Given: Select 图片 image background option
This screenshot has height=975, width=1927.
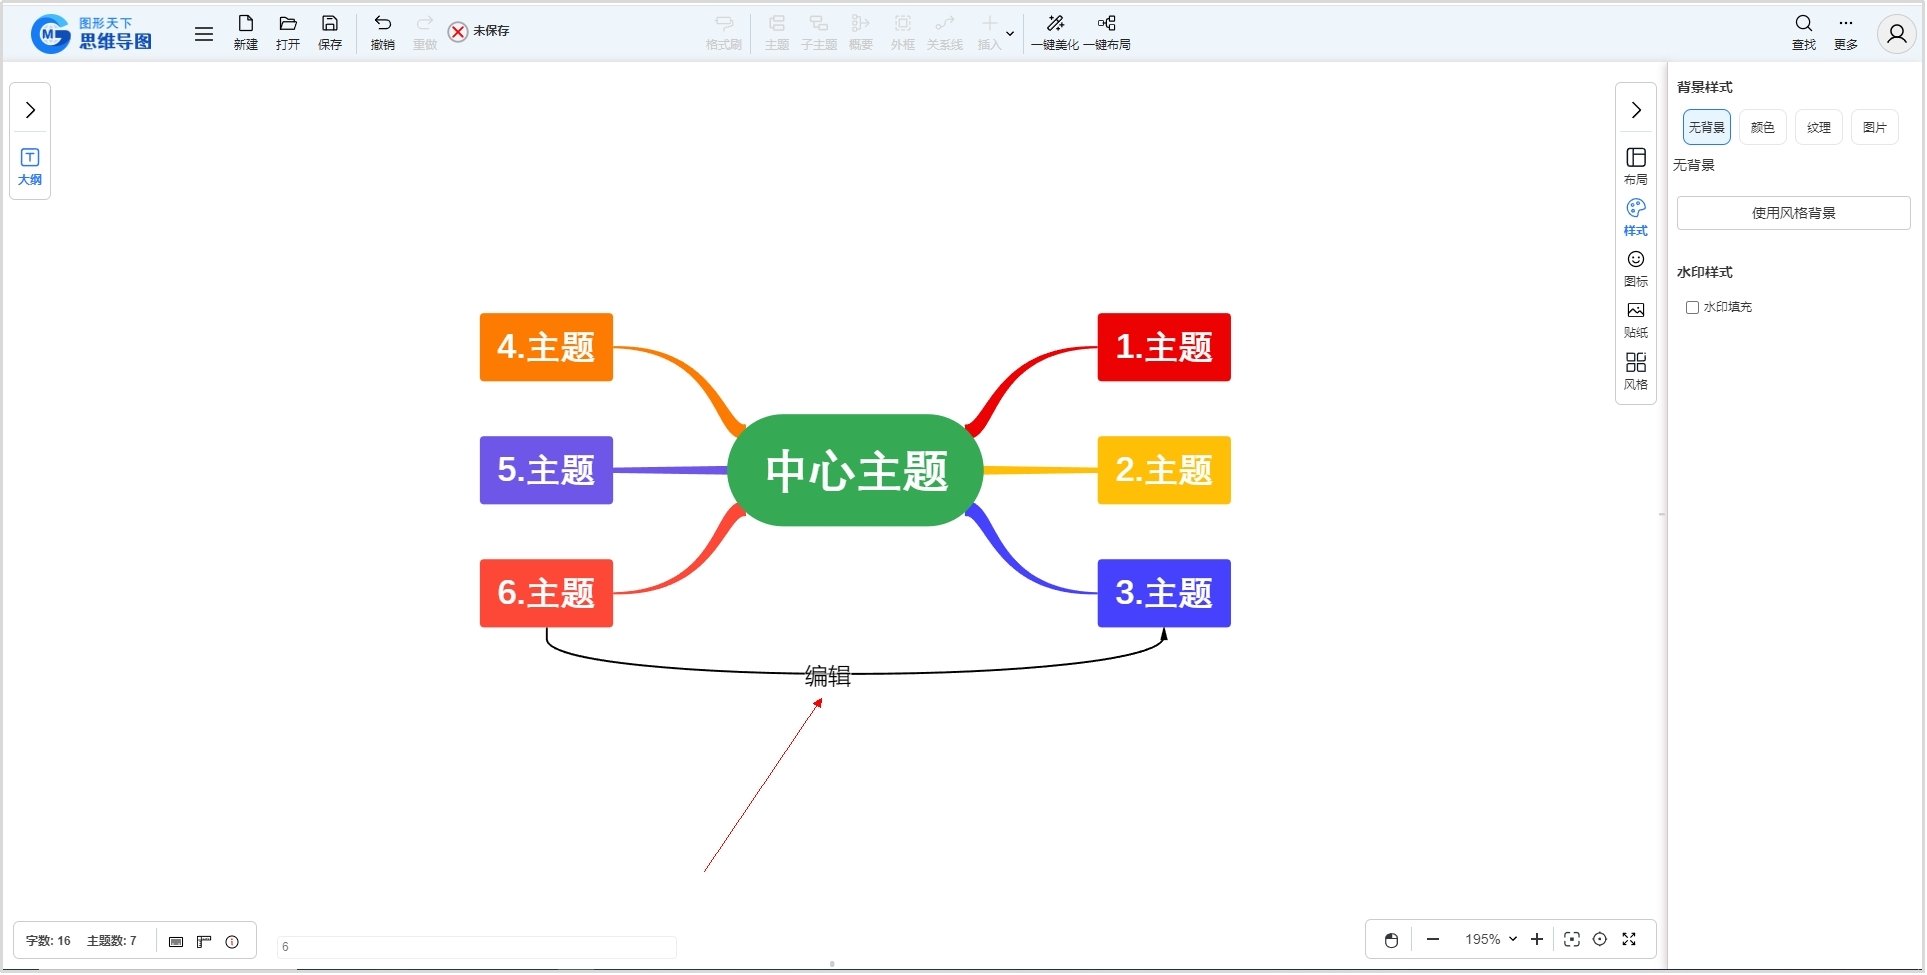Looking at the screenshot, I should (1874, 128).
